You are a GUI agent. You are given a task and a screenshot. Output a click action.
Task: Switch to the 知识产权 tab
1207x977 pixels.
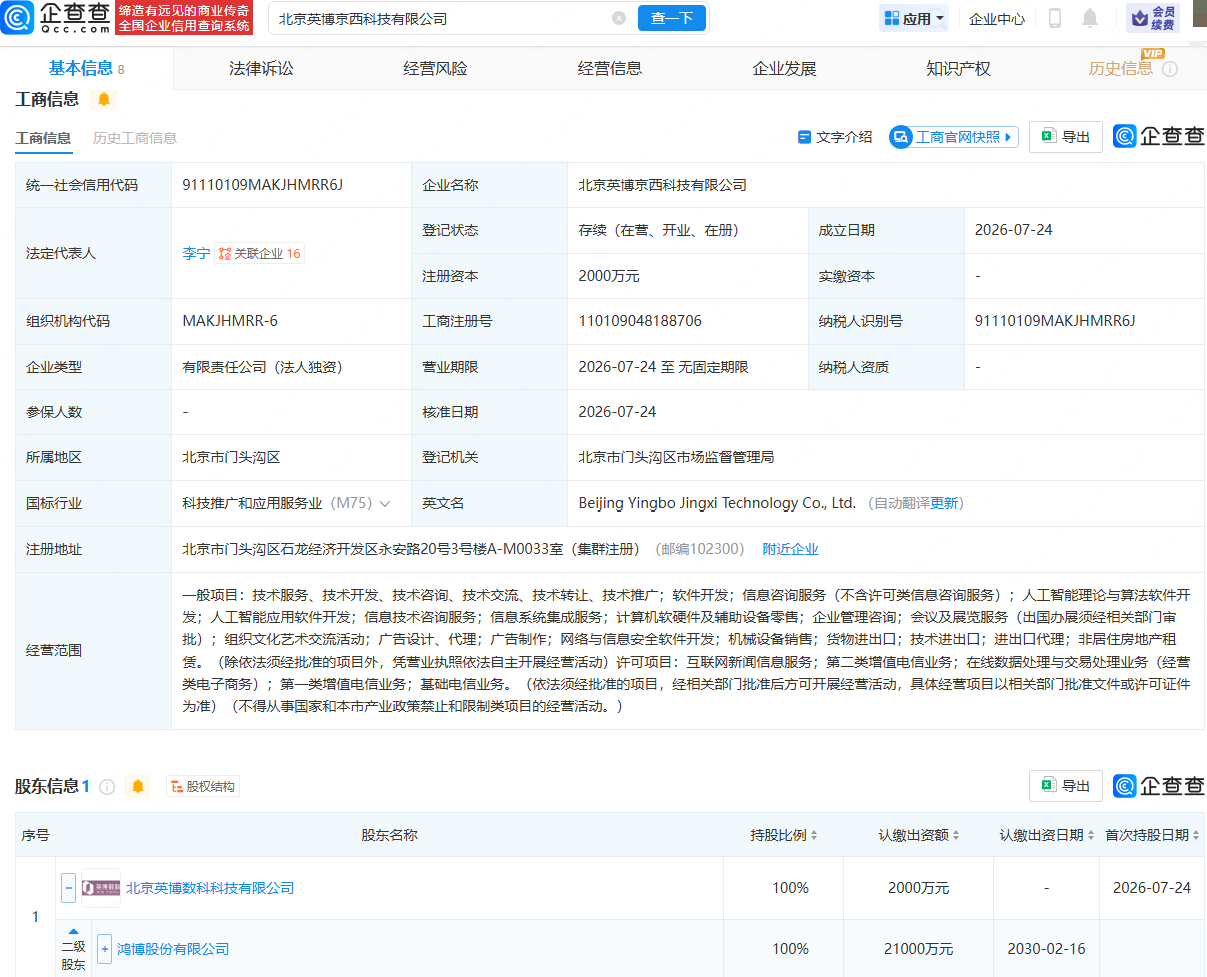coord(958,69)
